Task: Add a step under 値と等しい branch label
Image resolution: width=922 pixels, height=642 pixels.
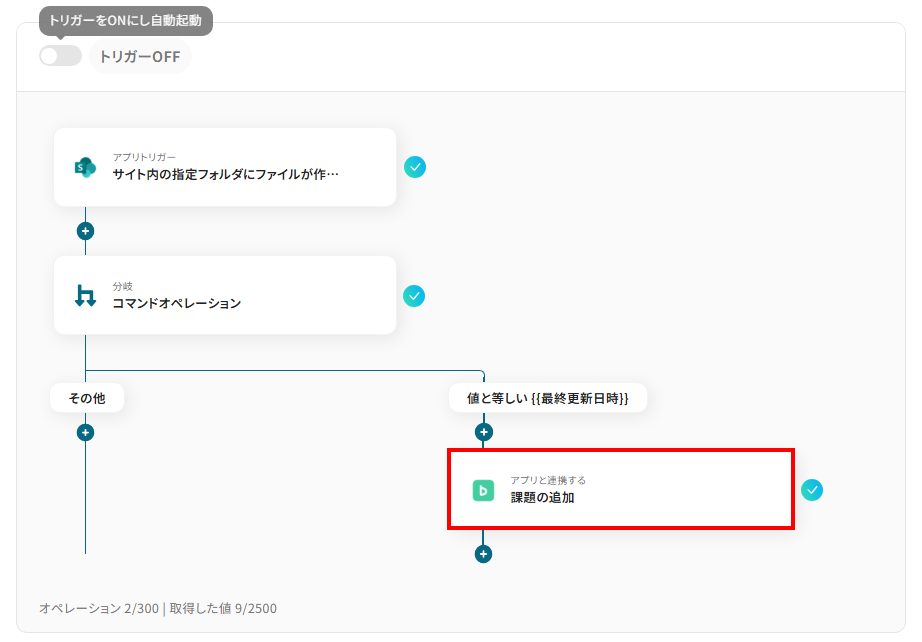Action: [483, 432]
